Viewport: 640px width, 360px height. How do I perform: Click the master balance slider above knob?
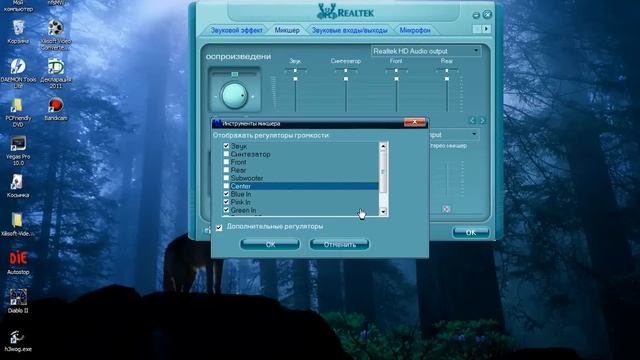234,74
